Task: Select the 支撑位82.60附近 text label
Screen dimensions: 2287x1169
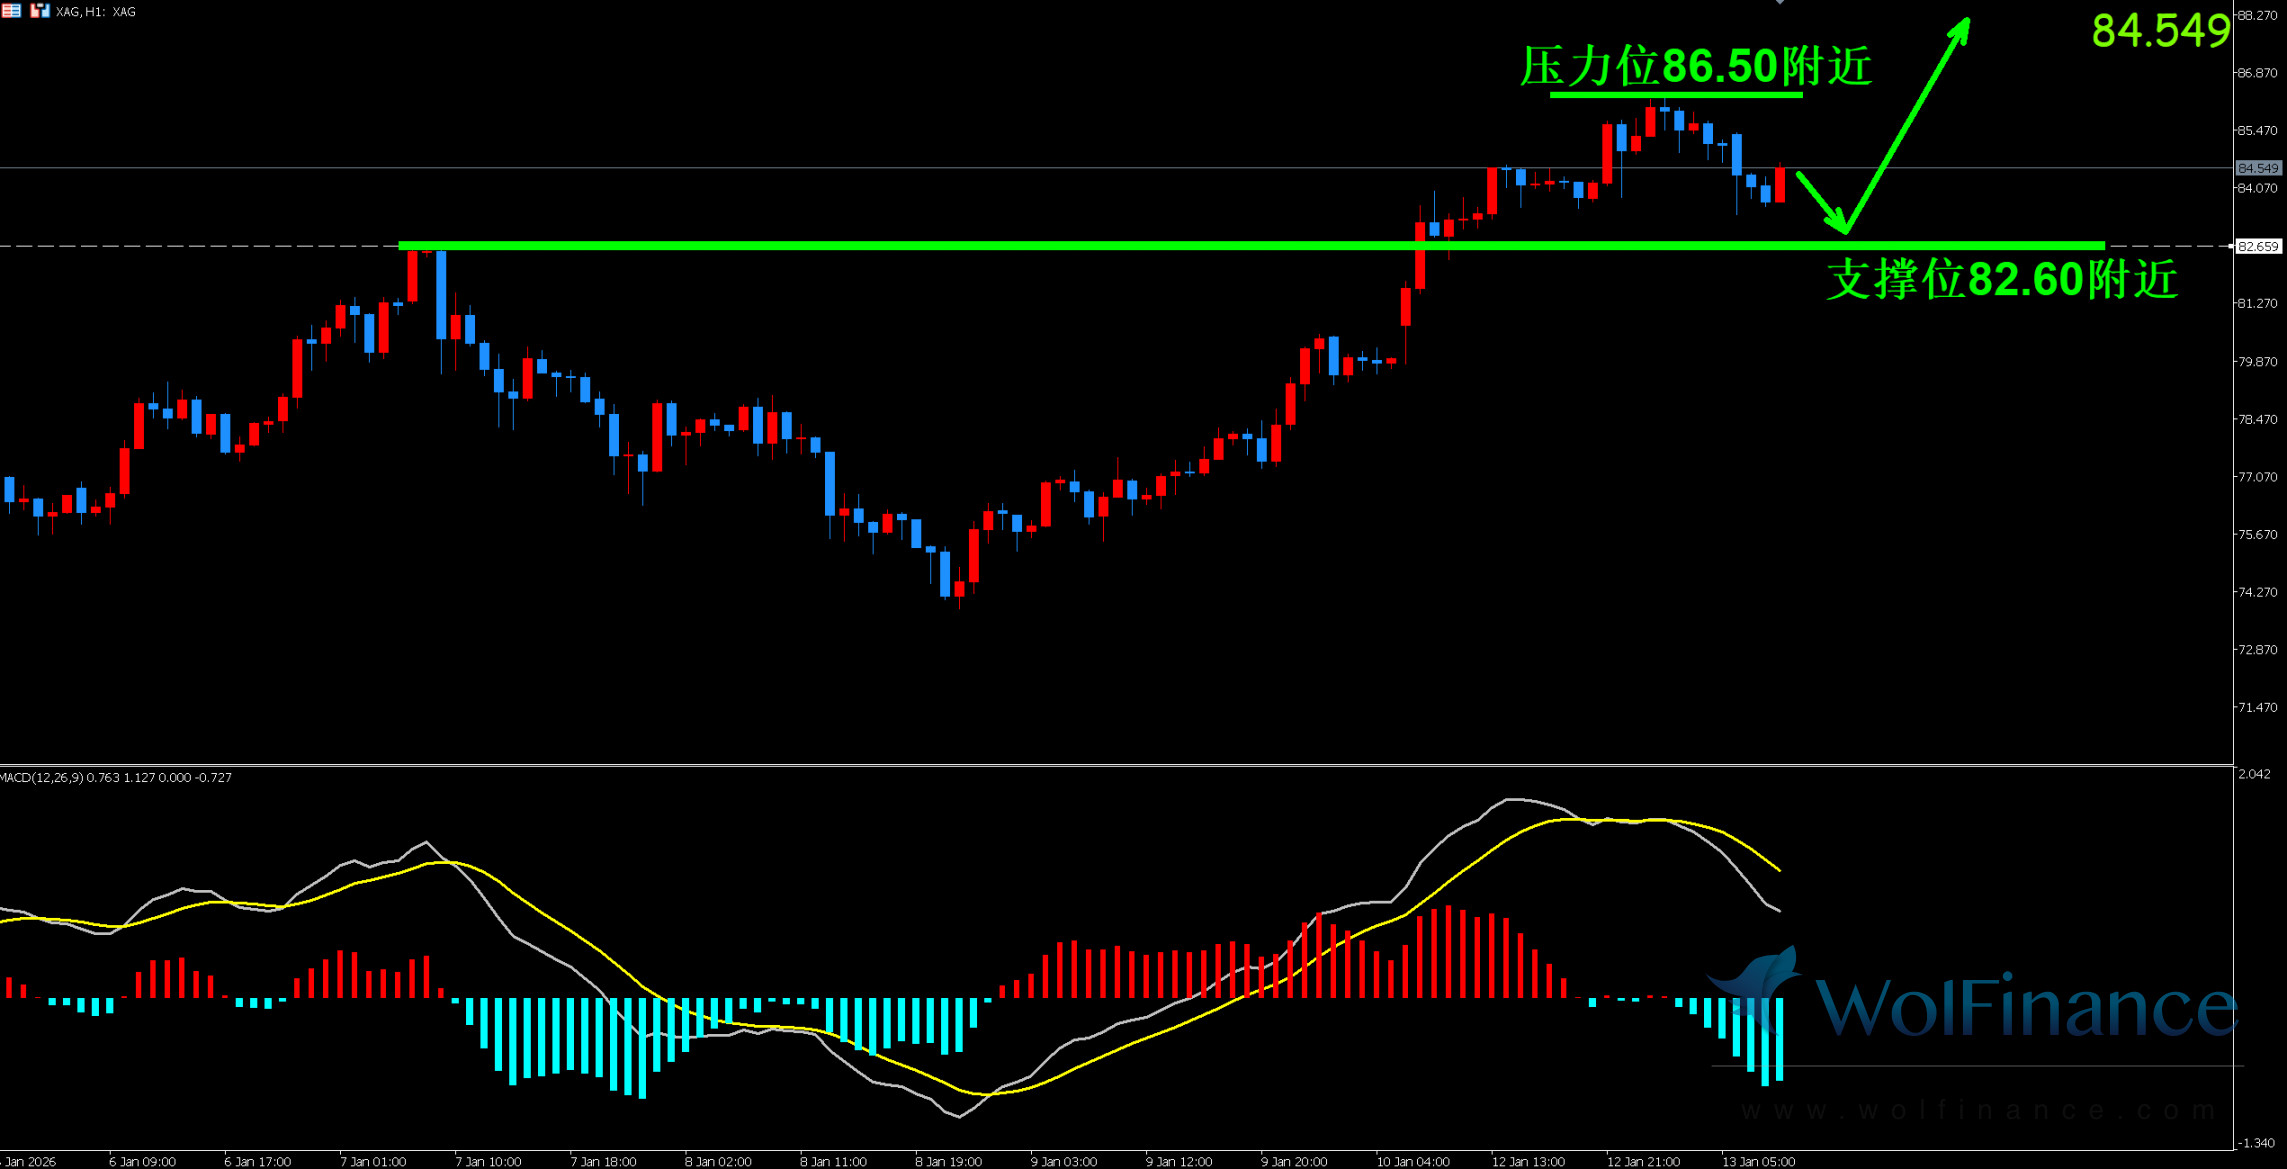Action: click(x=2001, y=279)
